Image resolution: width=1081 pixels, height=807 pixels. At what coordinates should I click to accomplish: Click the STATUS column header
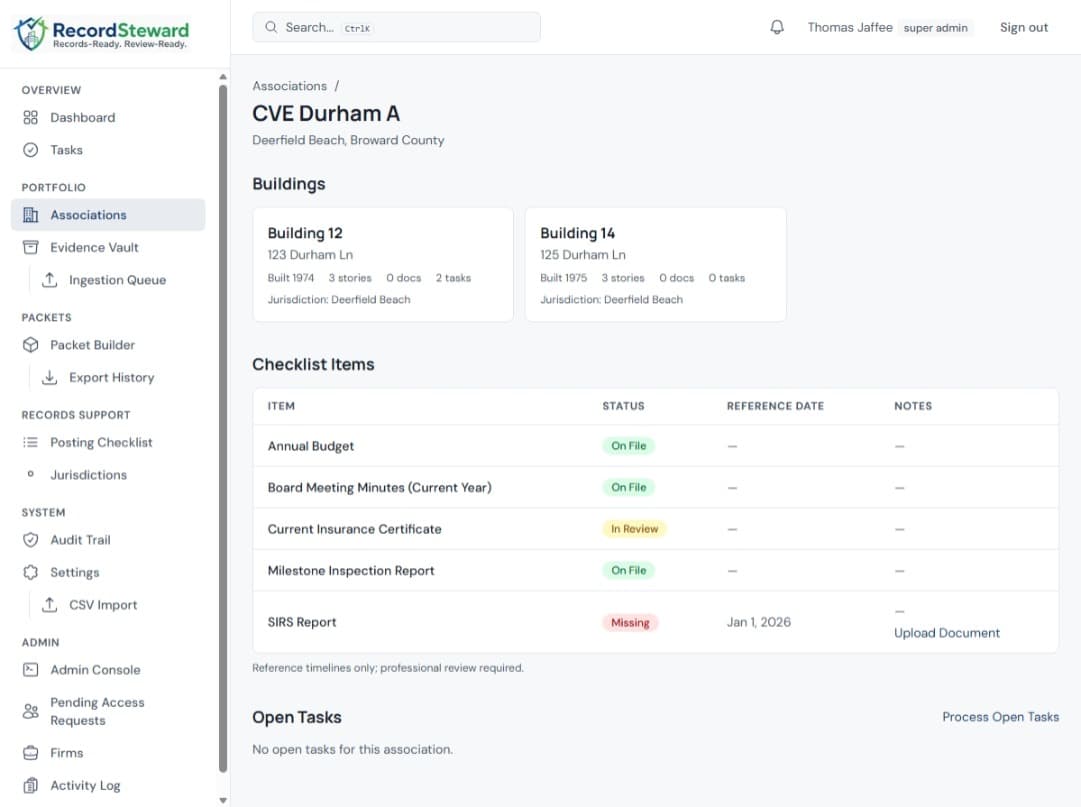click(623, 407)
